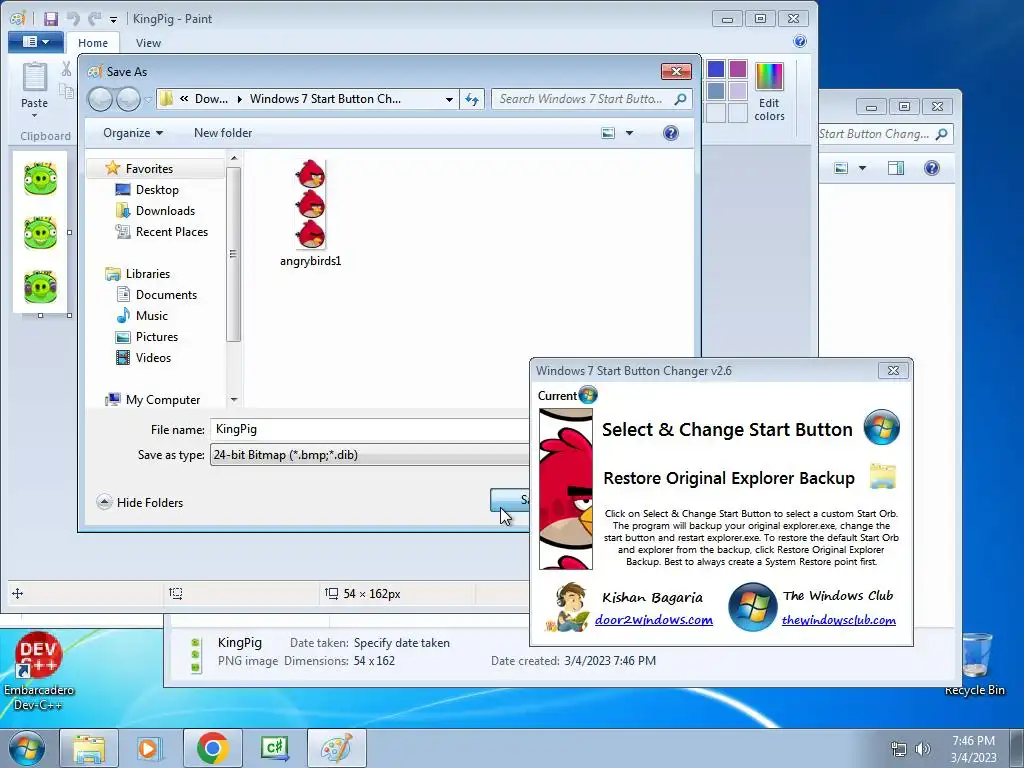This screenshot has width=1024, height=768.
Task: Click the Undo arrow in Paint title bar
Action: click(x=73, y=19)
